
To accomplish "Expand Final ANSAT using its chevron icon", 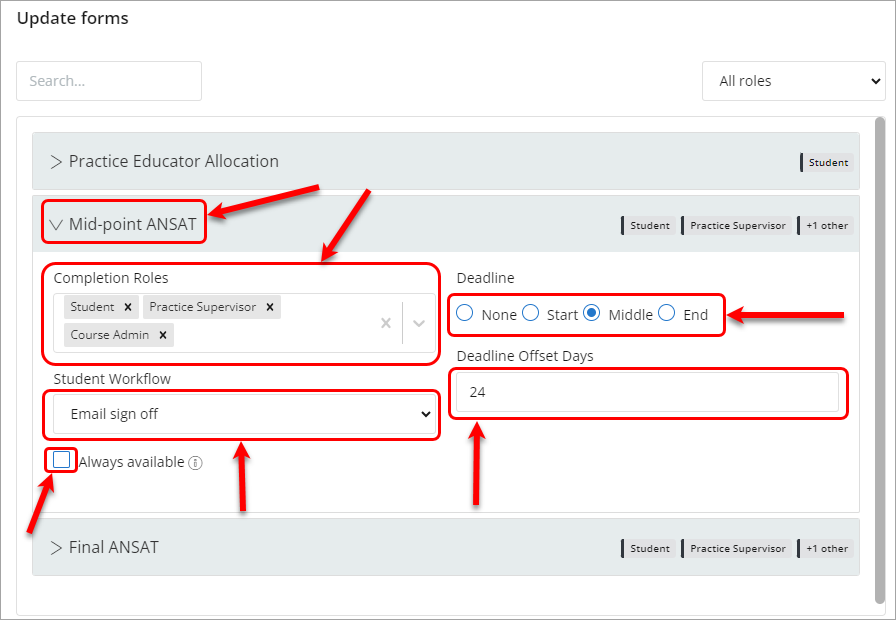I will click(x=57, y=547).
